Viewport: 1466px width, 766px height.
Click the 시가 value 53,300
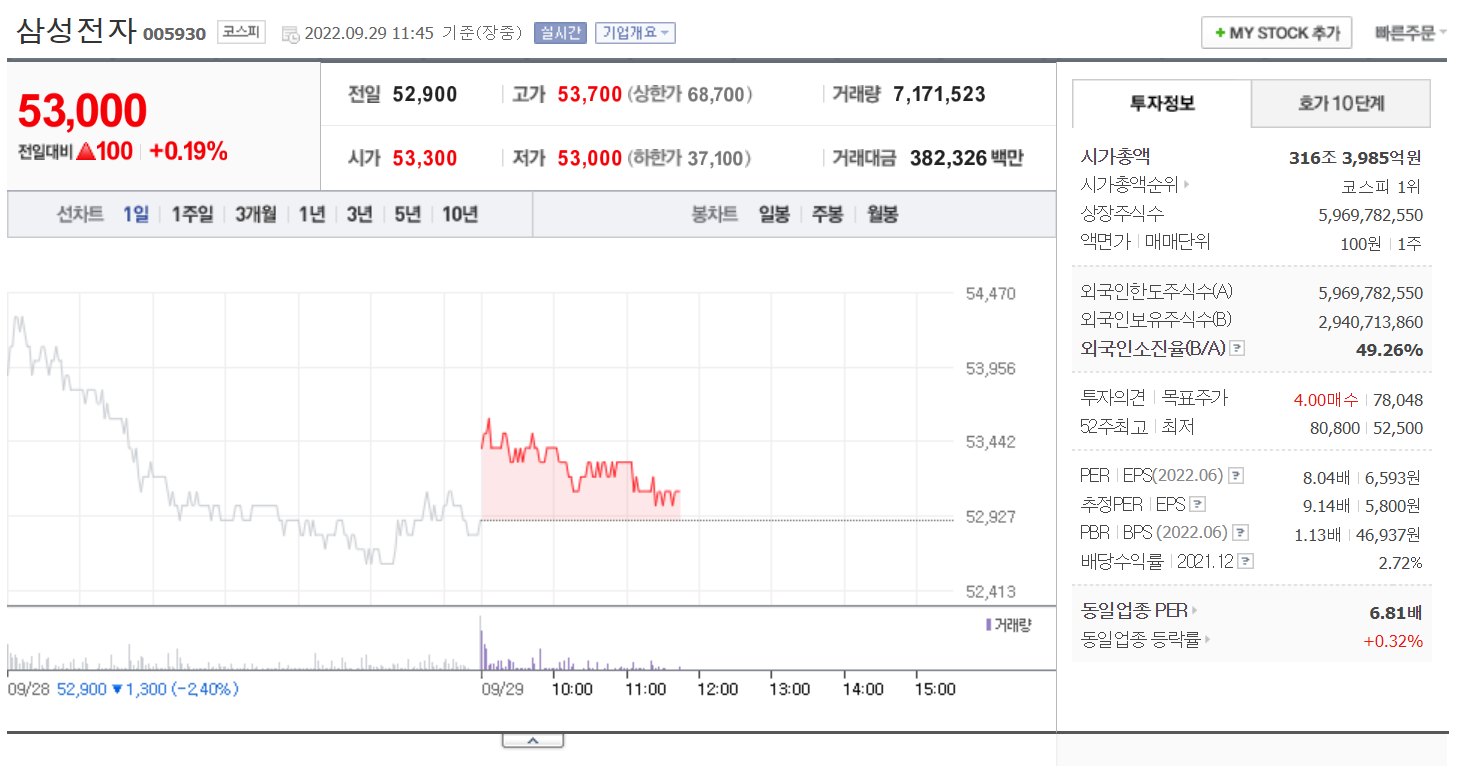tap(425, 158)
